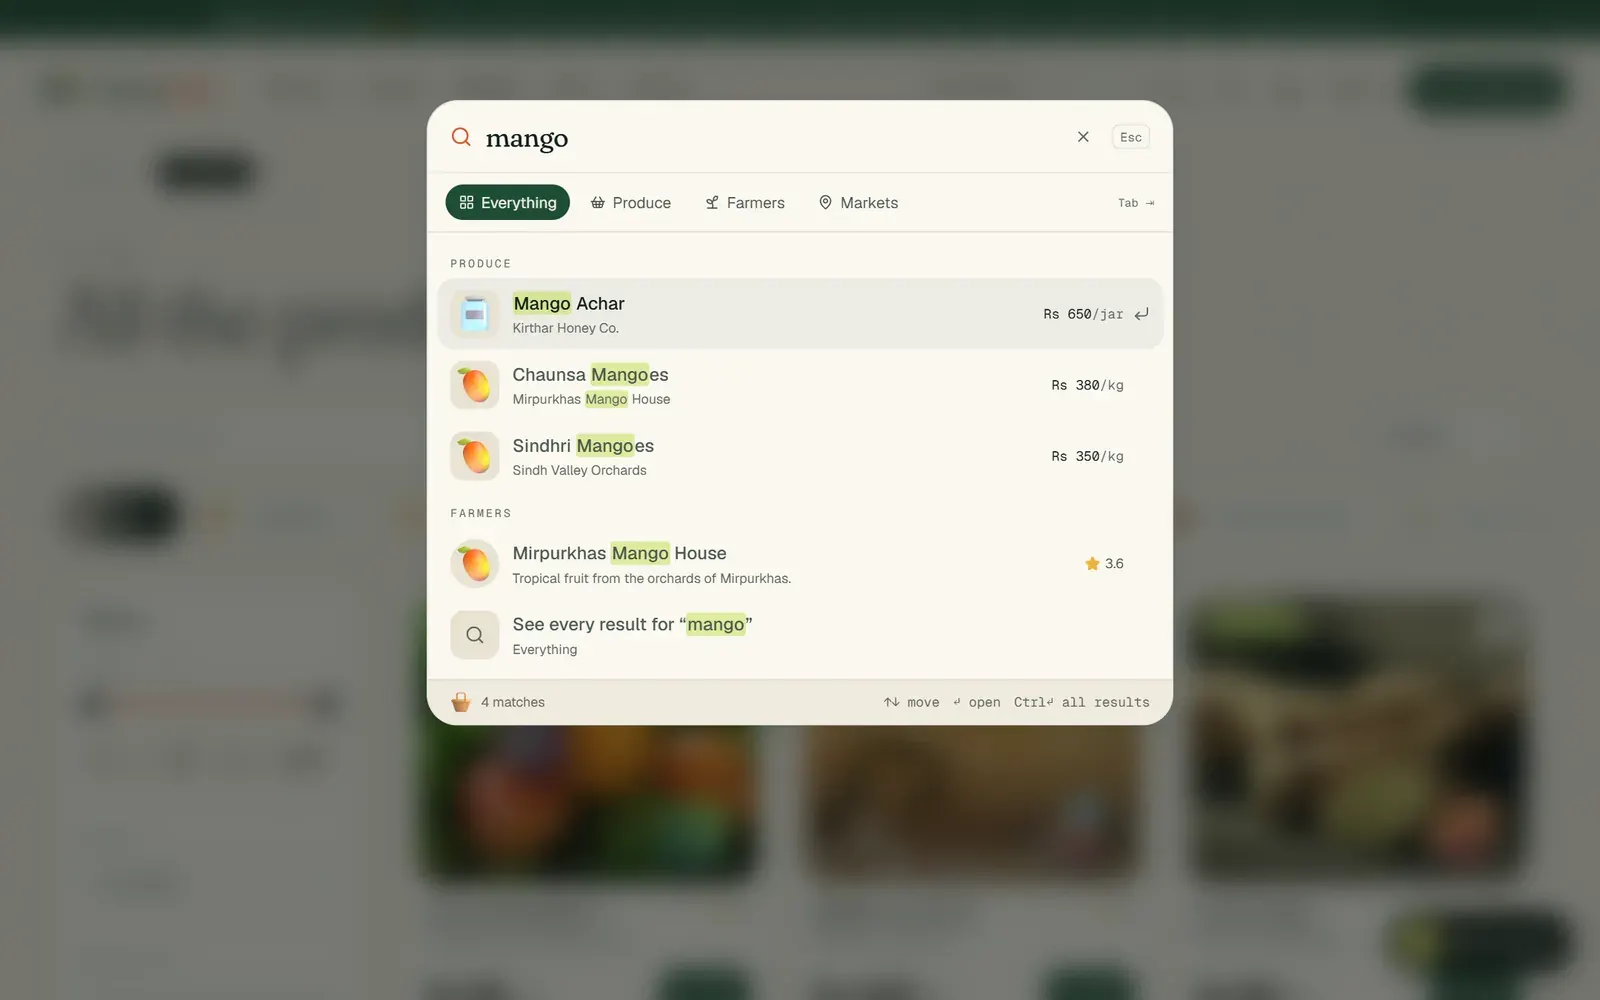Click the Rs 350/kg price

[x=1087, y=456]
